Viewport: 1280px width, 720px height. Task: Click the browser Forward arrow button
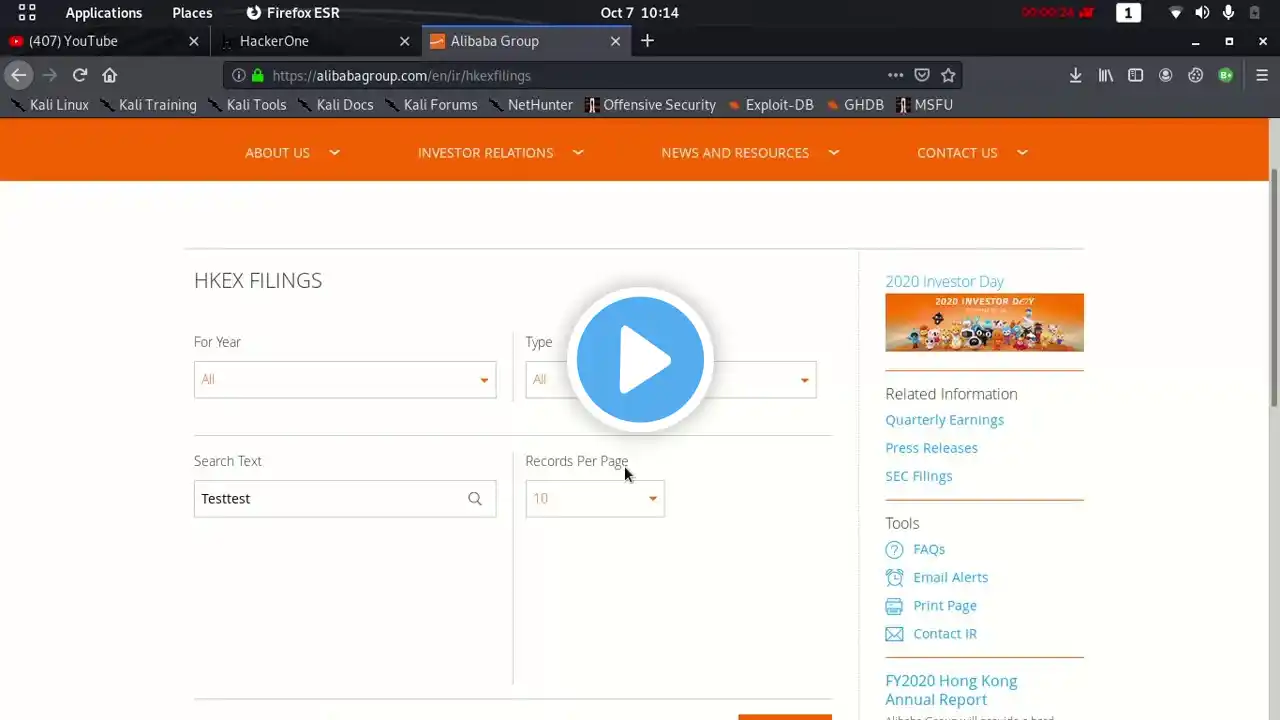49,75
